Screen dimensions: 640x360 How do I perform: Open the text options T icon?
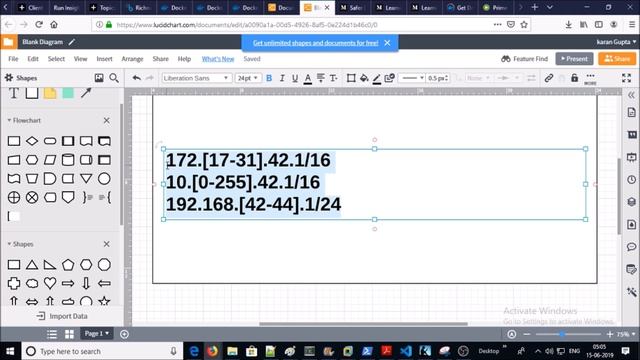[x=333, y=78]
